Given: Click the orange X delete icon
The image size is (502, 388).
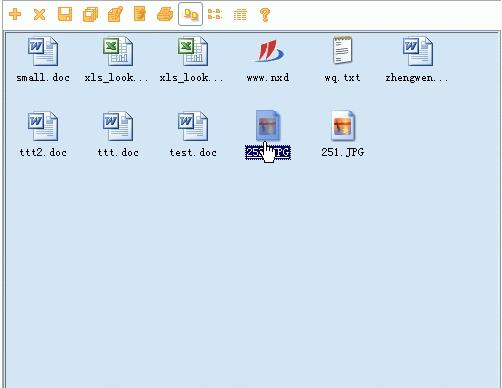Looking at the screenshot, I should point(40,14).
